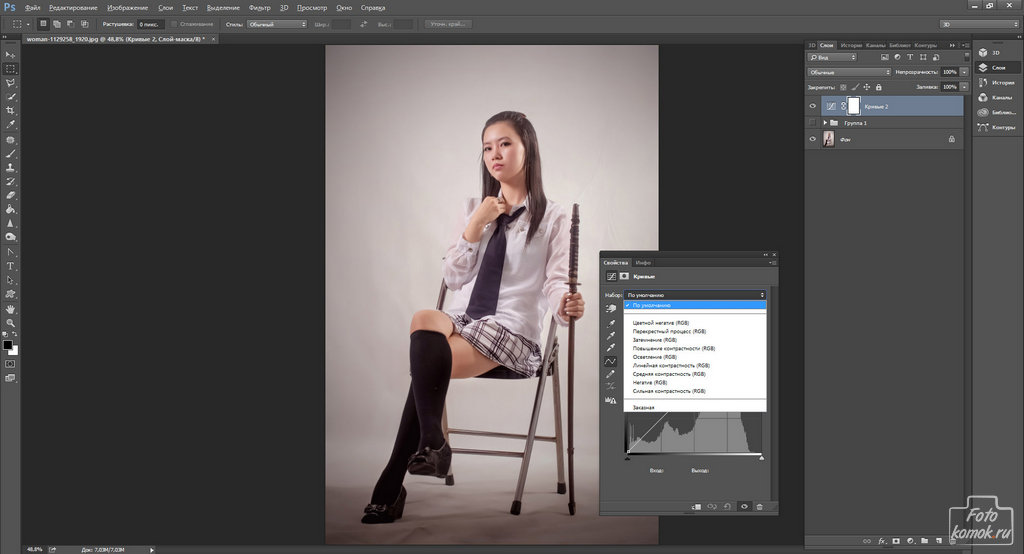The height and width of the screenshot is (554, 1024).
Task: Open the Стиль dropdown in options bar
Action: (x=277, y=24)
